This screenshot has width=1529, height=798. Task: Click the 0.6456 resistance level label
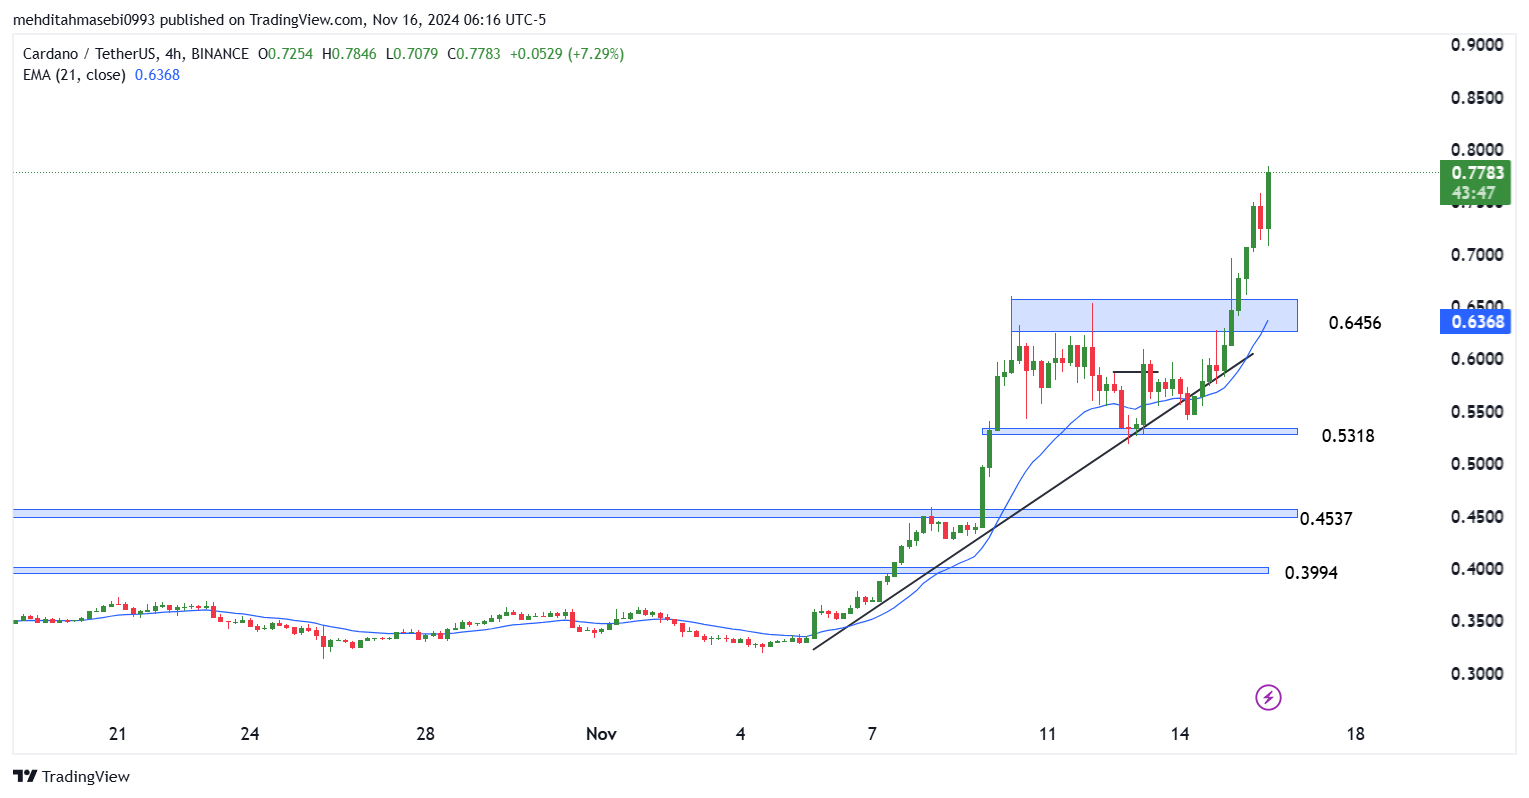(1355, 323)
